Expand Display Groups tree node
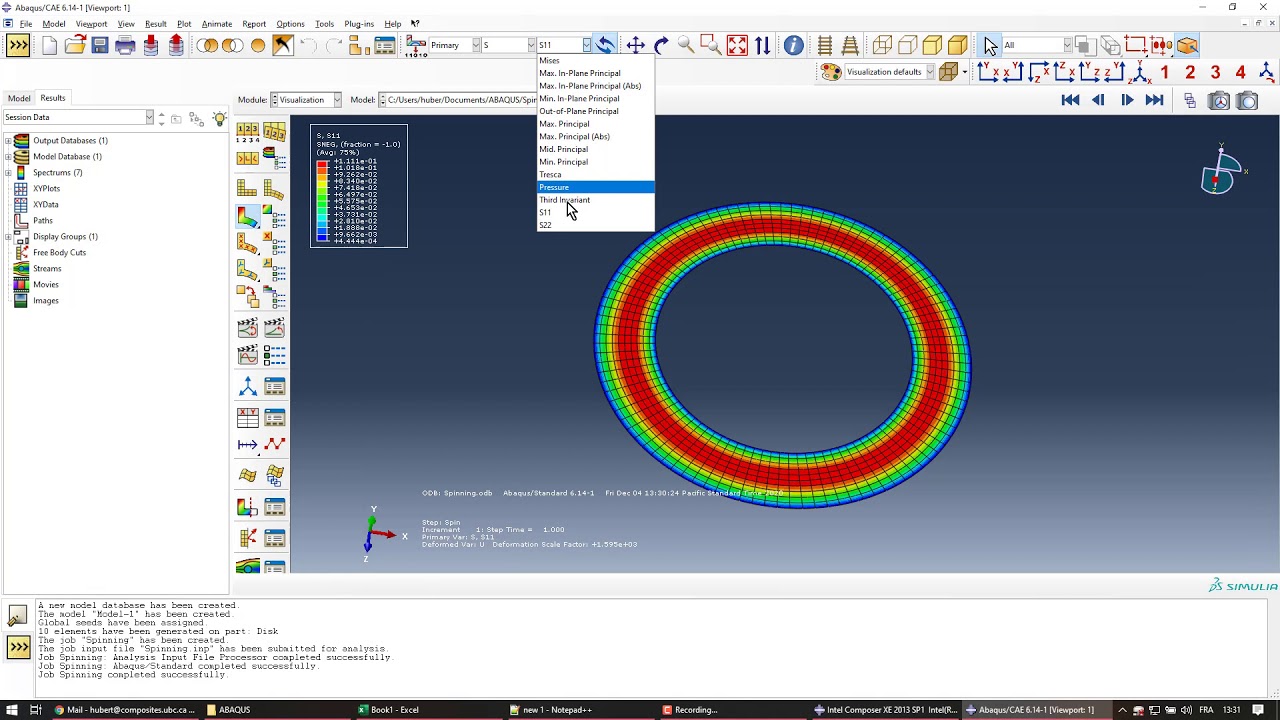The width and height of the screenshot is (1280, 720). point(8,236)
